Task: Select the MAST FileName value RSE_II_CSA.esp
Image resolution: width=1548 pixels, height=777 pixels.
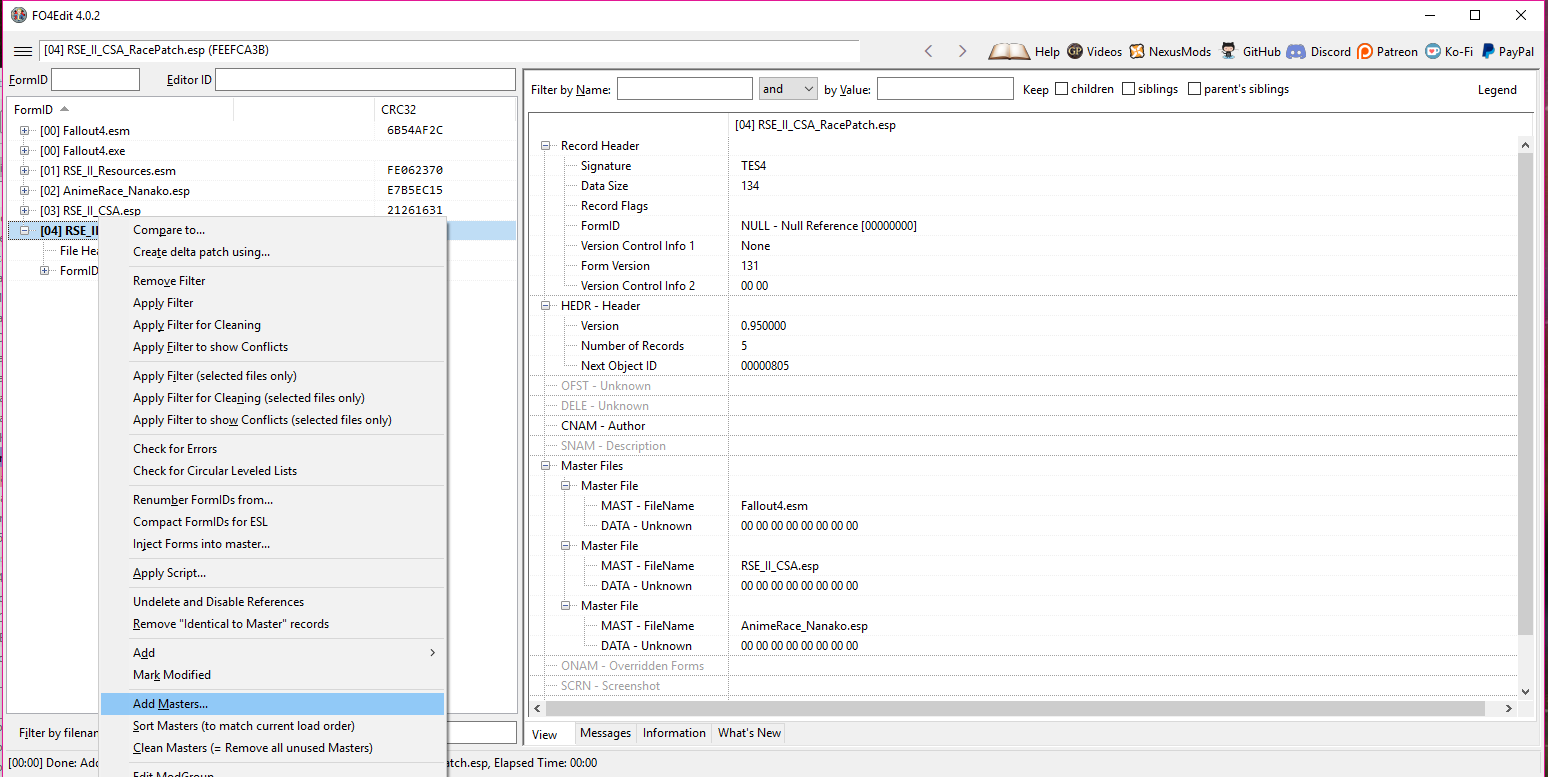Action: (x=780, y=566)
